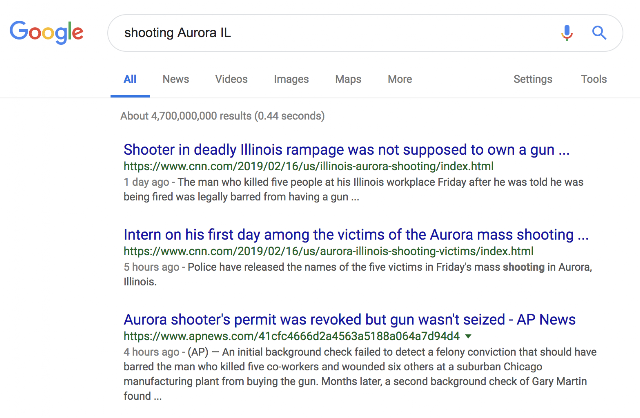The image size is (640, 418).
Task: Expand dropdown arrow beside apnews.com URL
Action: pos(469,336)
